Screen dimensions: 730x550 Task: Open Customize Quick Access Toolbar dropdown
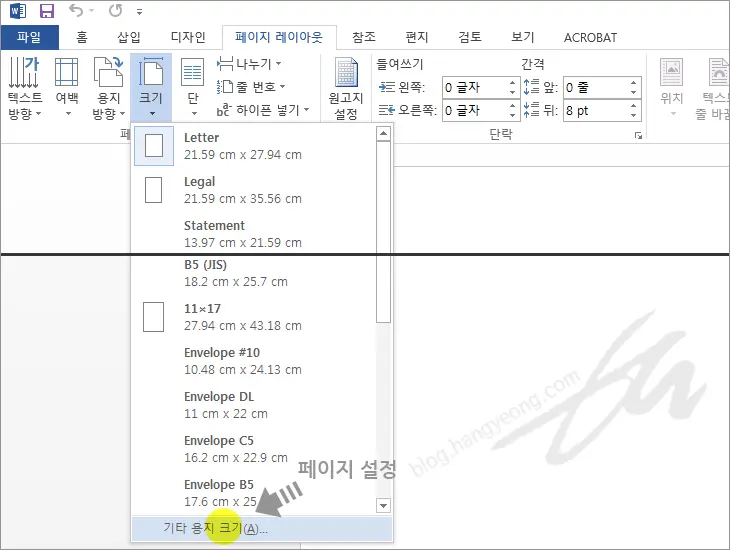(x=140, y=12)
